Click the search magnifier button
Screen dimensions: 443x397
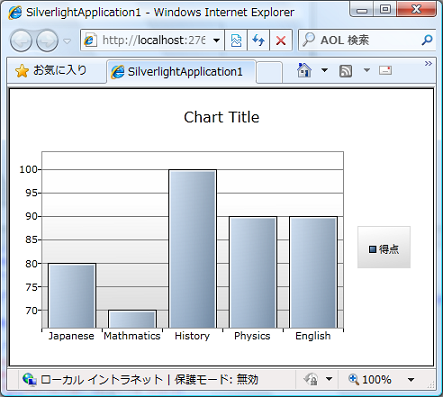pos(427,40)
